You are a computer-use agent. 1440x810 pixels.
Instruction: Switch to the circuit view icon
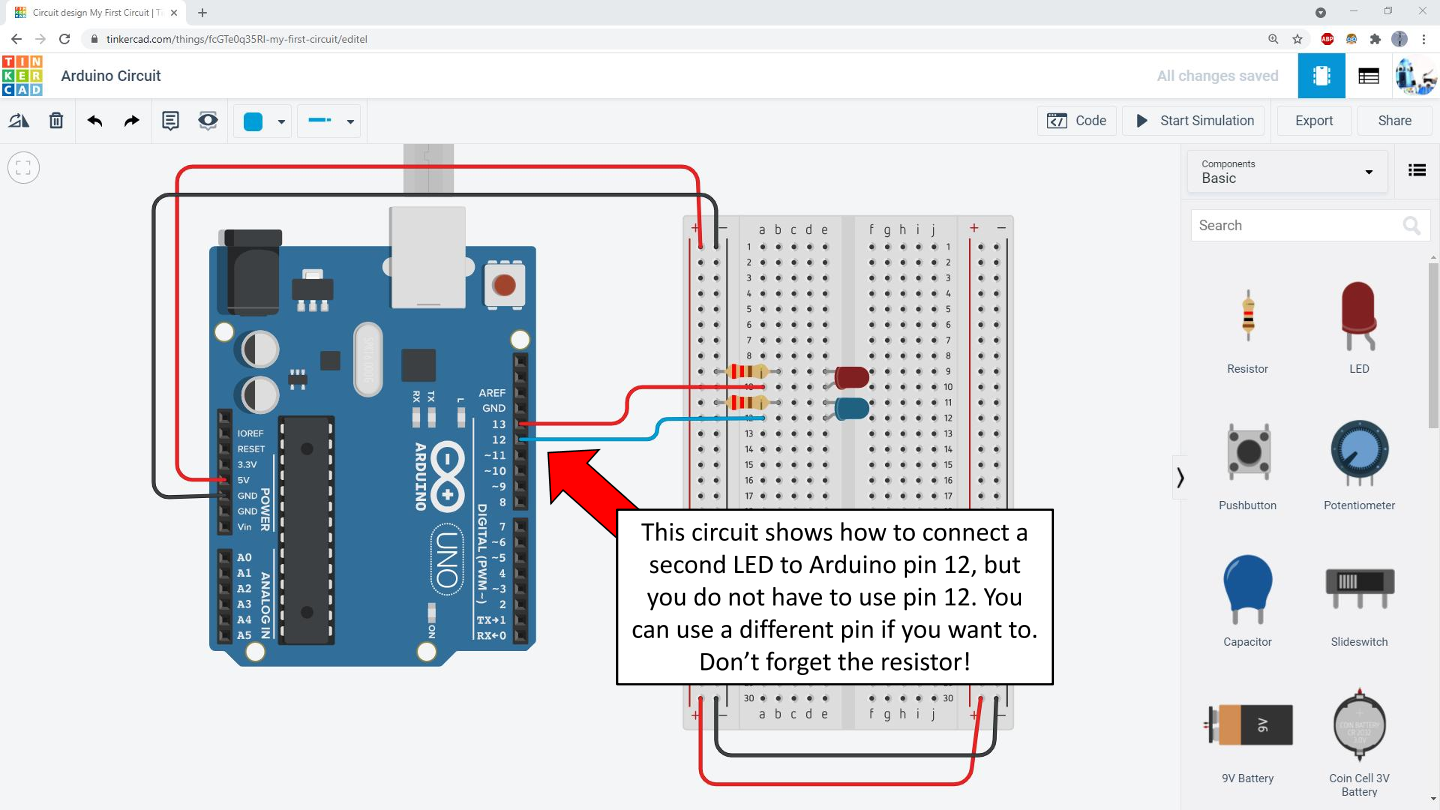coord(1321,76)
